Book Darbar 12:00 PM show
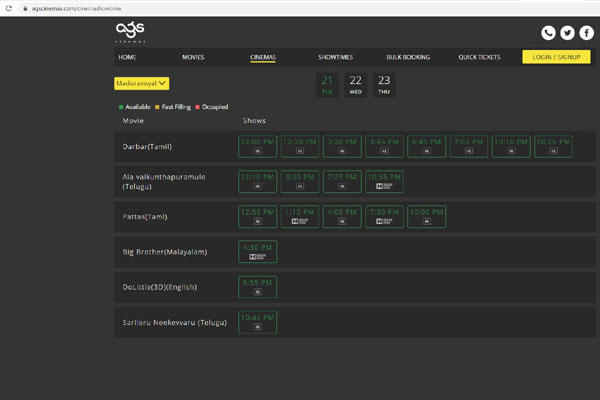This screenshot has width=600, height=400. [x=258, y=146]
